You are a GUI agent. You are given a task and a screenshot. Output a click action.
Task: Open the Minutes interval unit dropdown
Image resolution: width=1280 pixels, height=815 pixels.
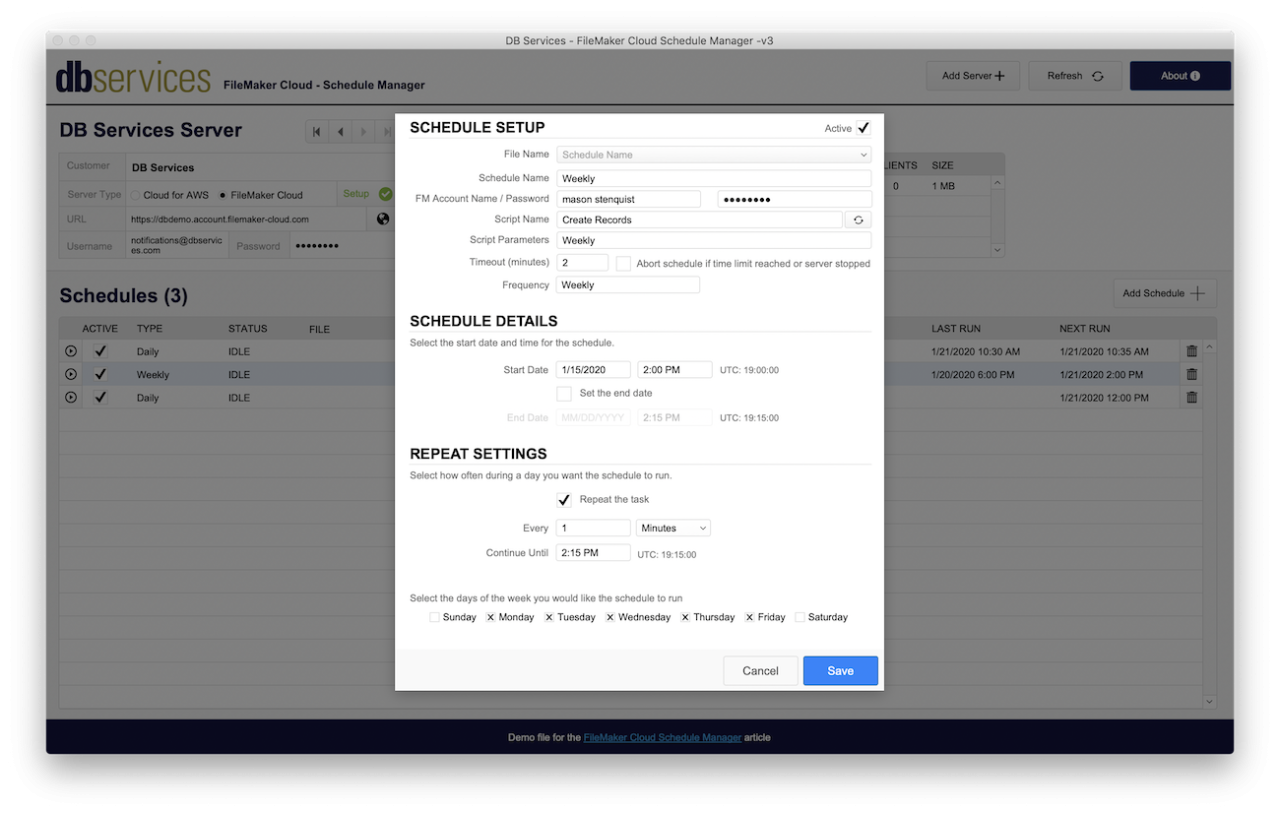[x=673, y=528]
